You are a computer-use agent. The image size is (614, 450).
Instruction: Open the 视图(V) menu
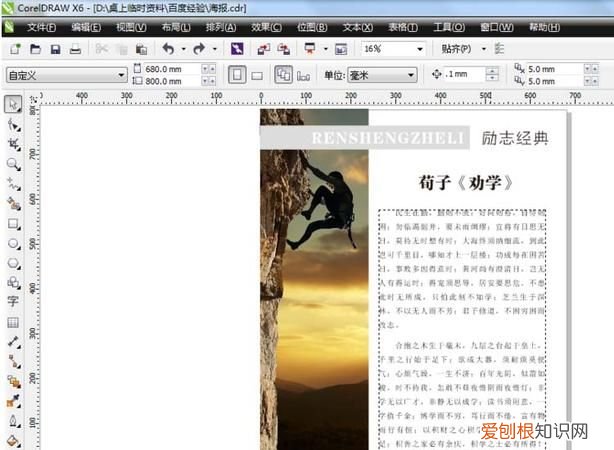point(131,27)
